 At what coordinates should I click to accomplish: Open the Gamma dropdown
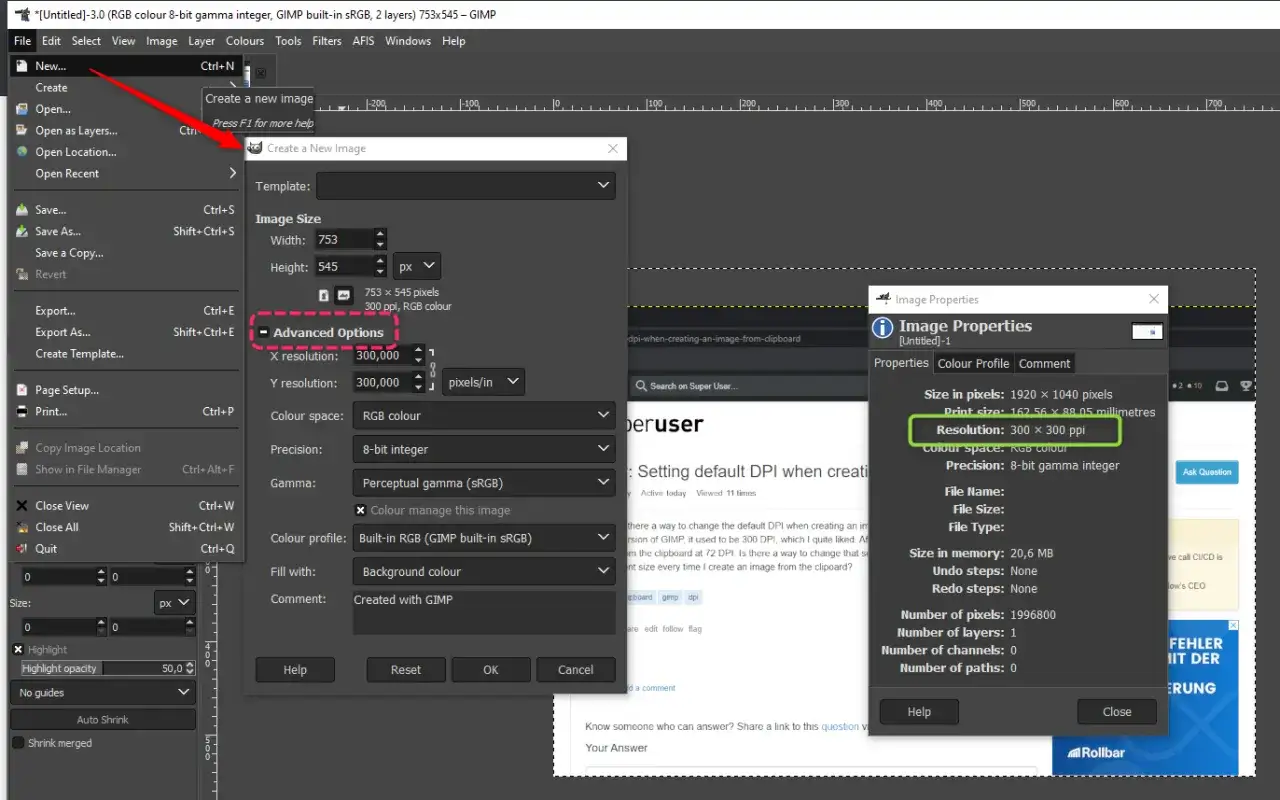coord(483,483)
